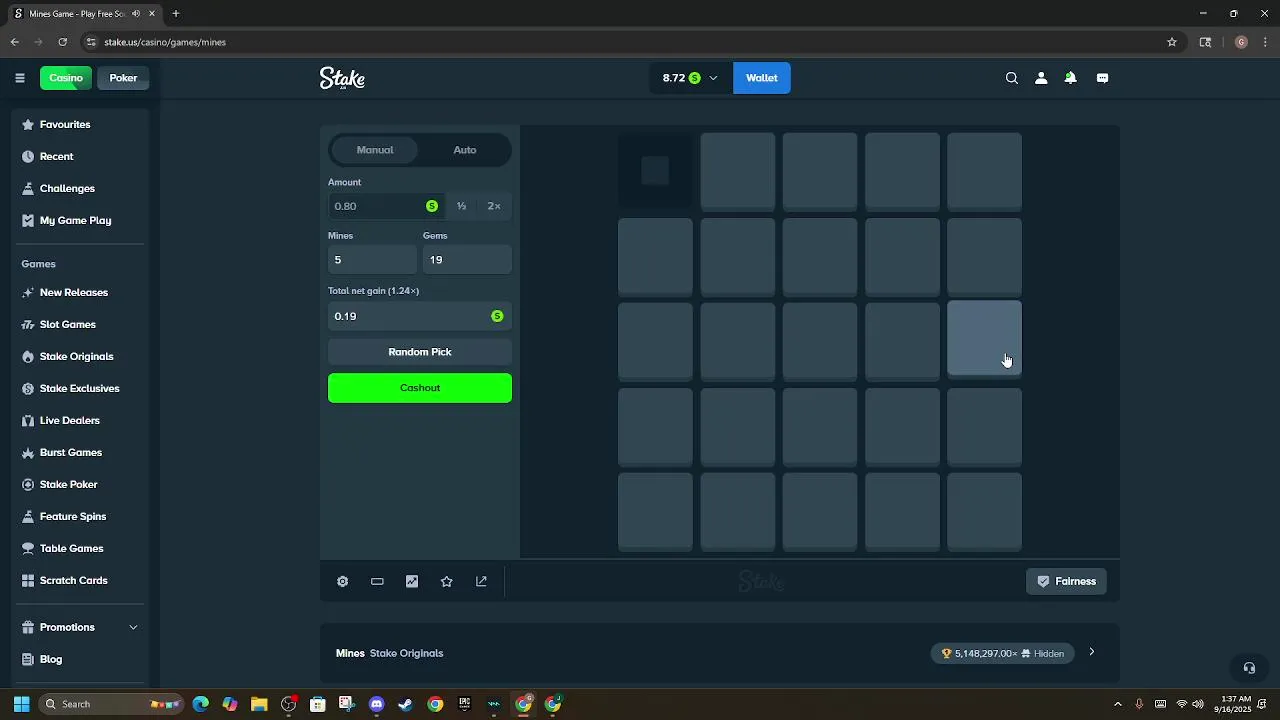
Task: Open the Chrome profile avatar
Action: [x=1241, y=42]
